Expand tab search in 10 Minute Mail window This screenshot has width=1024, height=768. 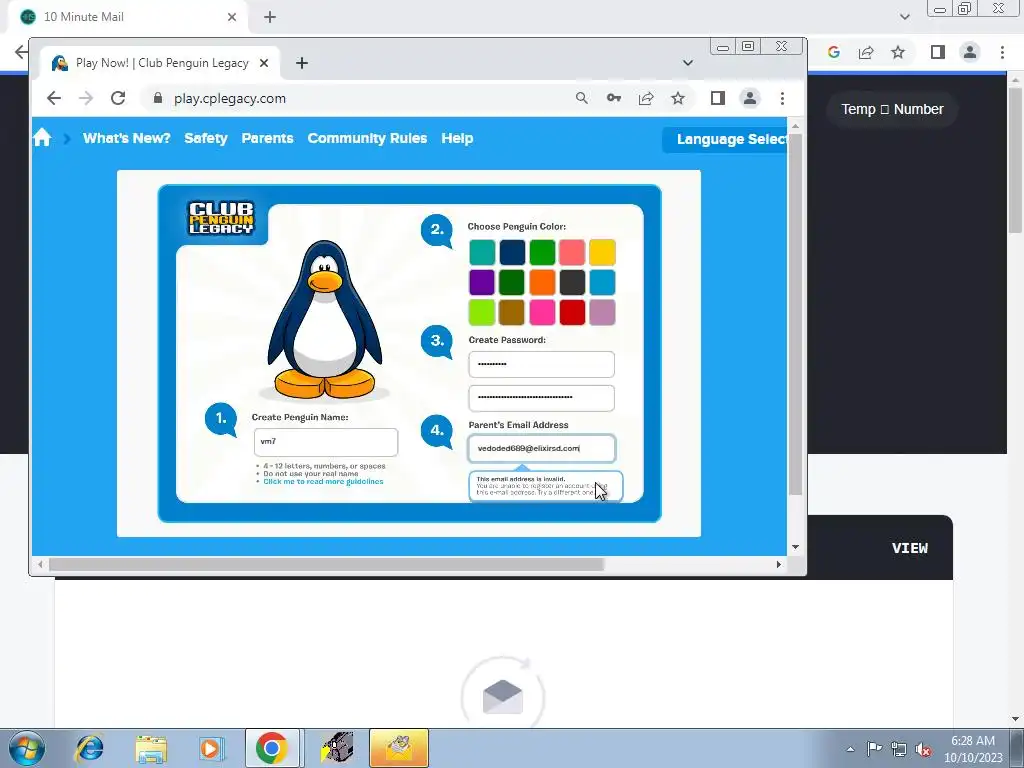pyautogui.click(x=904, y=17)
